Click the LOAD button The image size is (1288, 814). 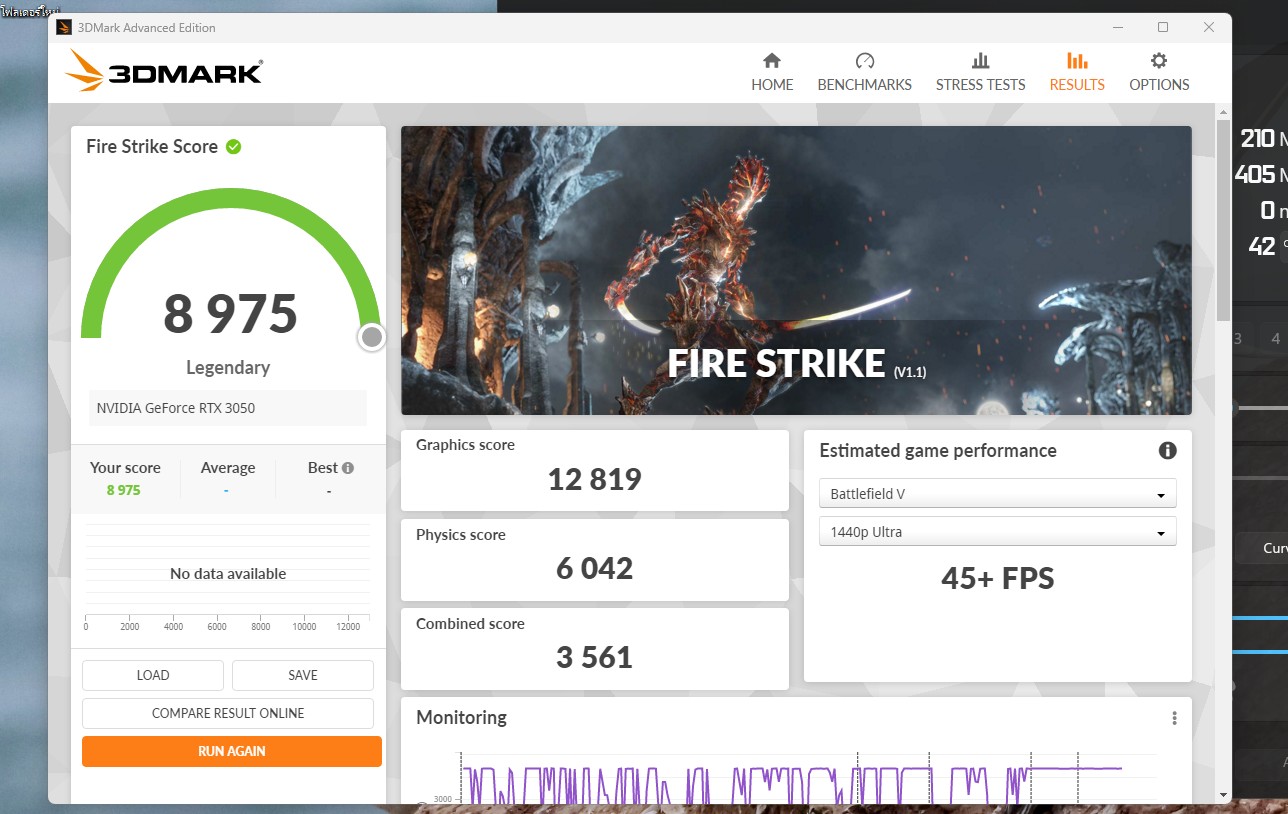coord(153,675)
